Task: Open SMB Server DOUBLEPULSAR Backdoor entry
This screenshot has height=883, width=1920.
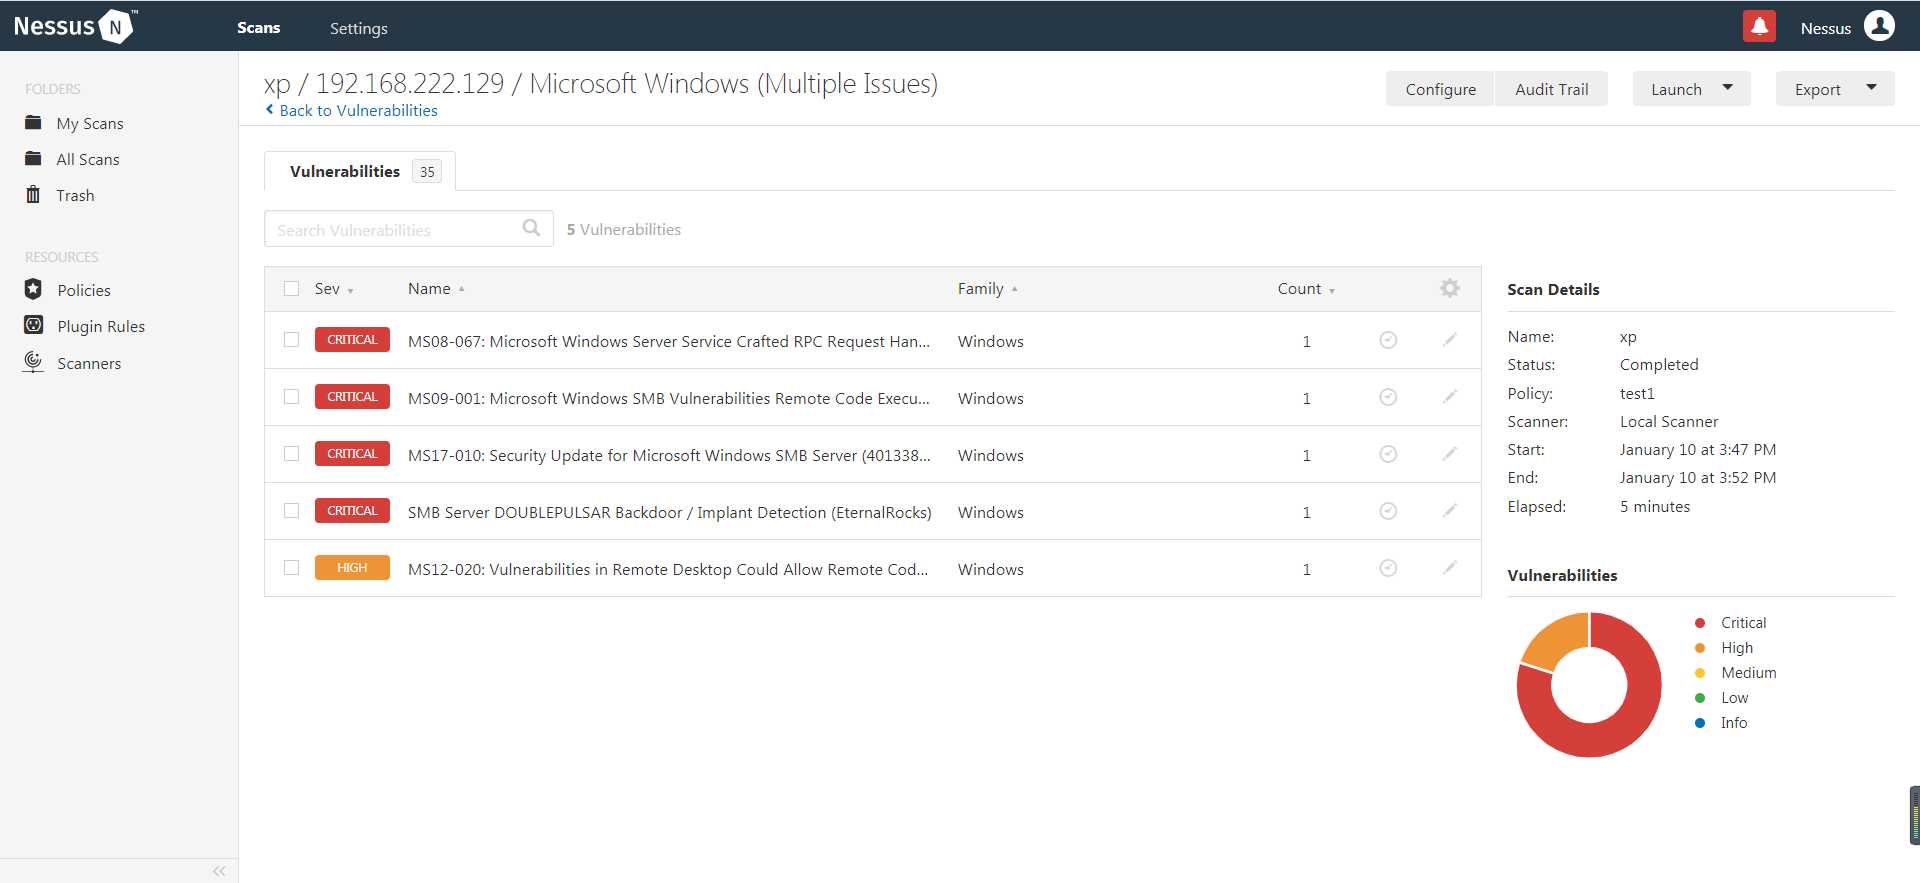Action: [669, 512]
